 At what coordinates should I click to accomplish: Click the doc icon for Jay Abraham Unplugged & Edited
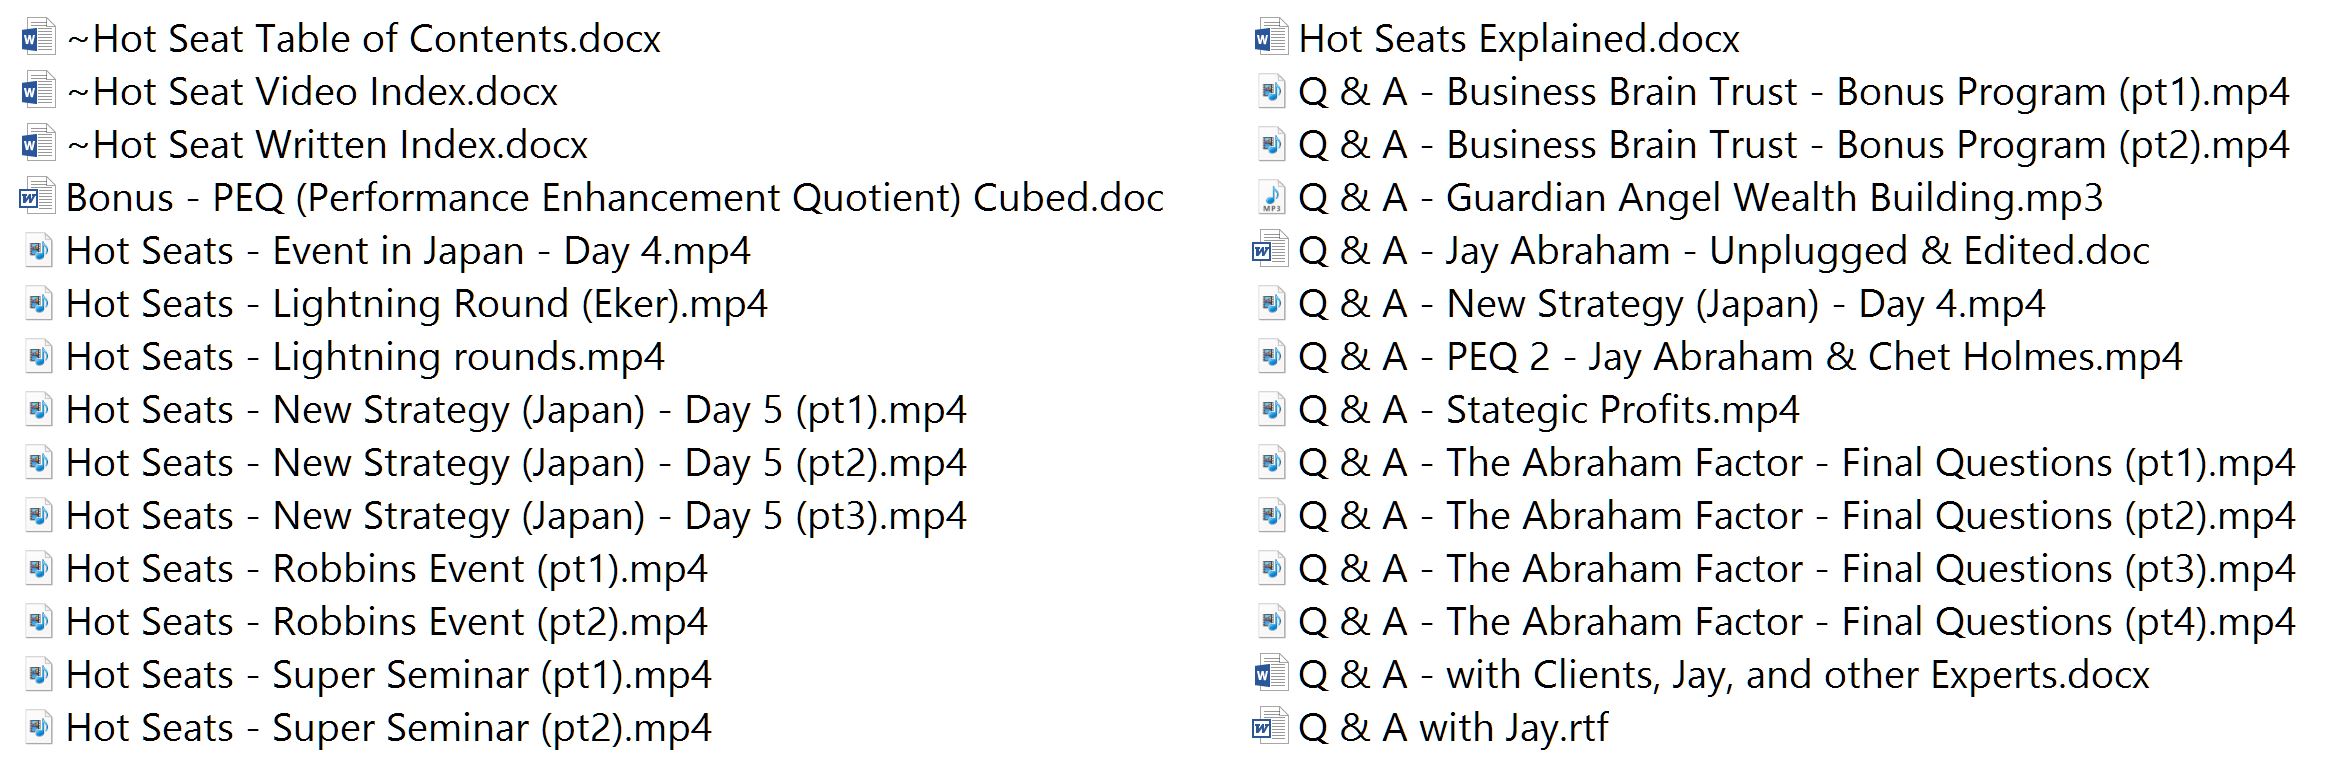1271,251
